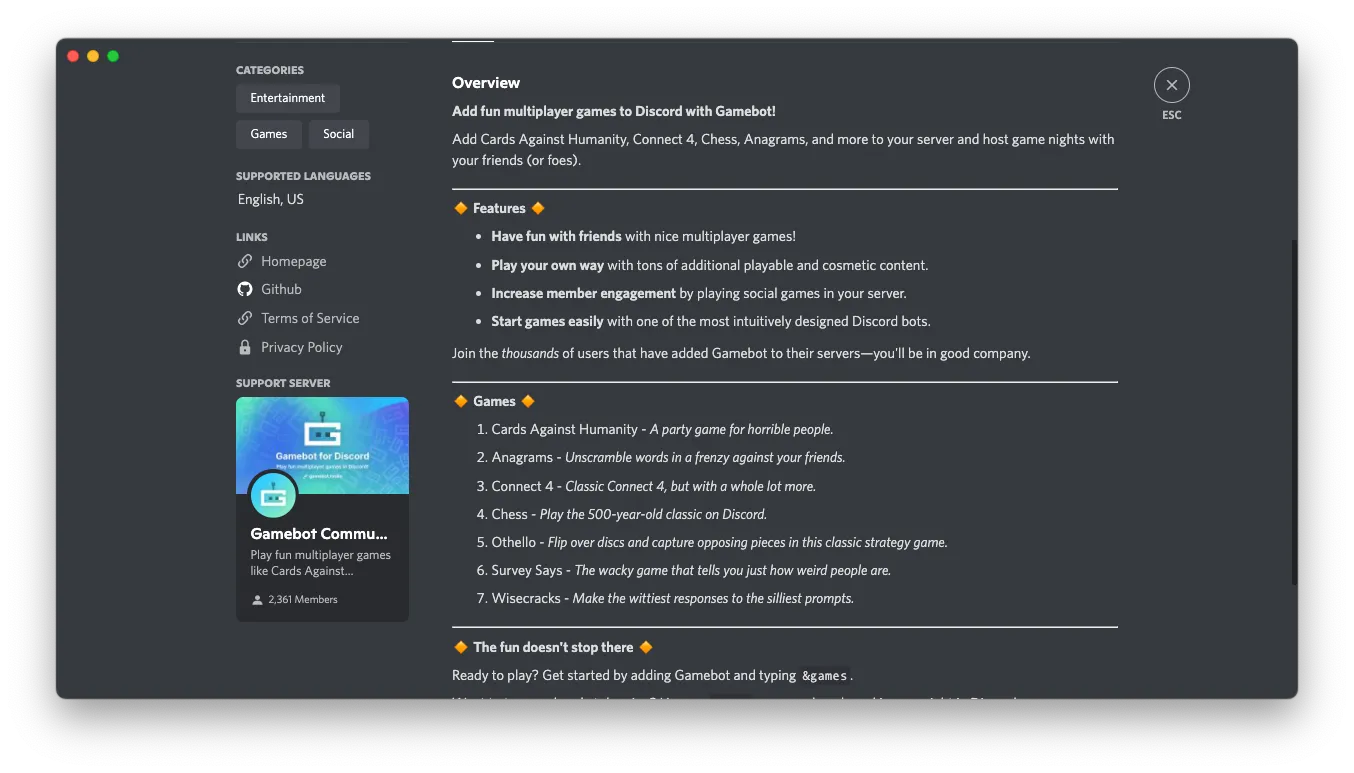This screenshot has height=773, width=1354.
Task: Click the chain icon beside Homepage
Action: click(x=245, y=261)
